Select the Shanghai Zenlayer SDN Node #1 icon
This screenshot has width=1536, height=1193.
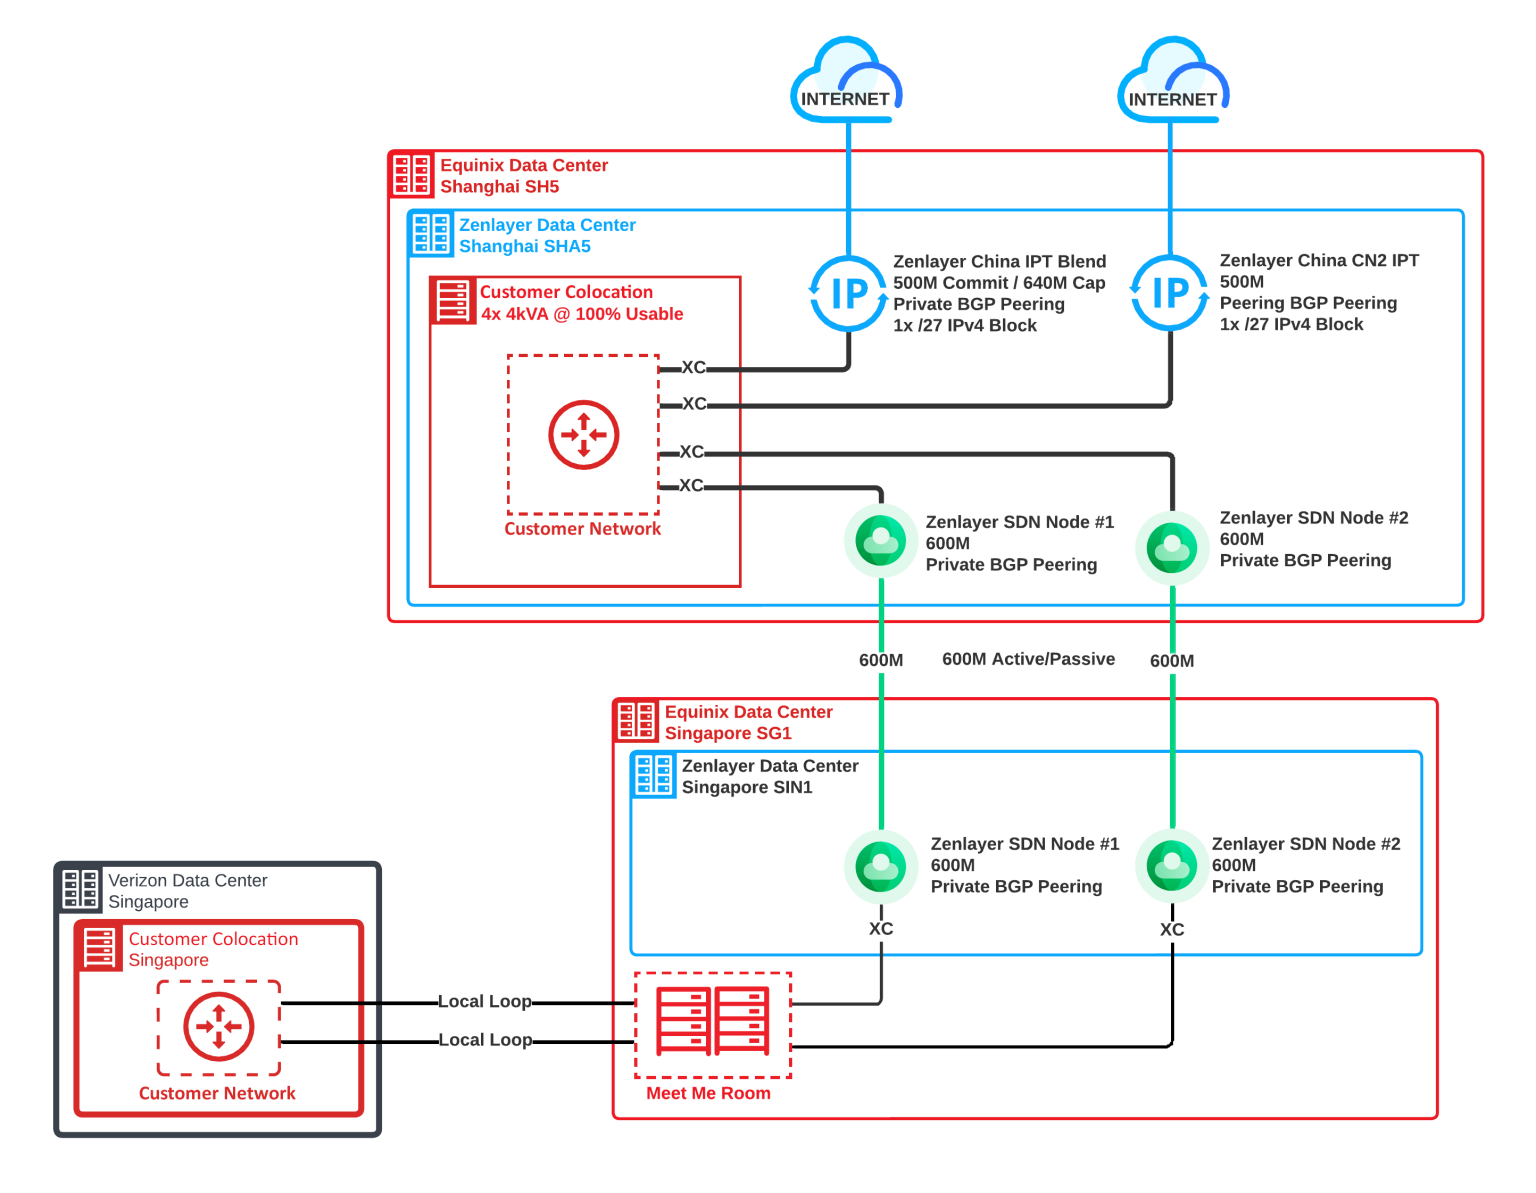(x=881, y=541)
